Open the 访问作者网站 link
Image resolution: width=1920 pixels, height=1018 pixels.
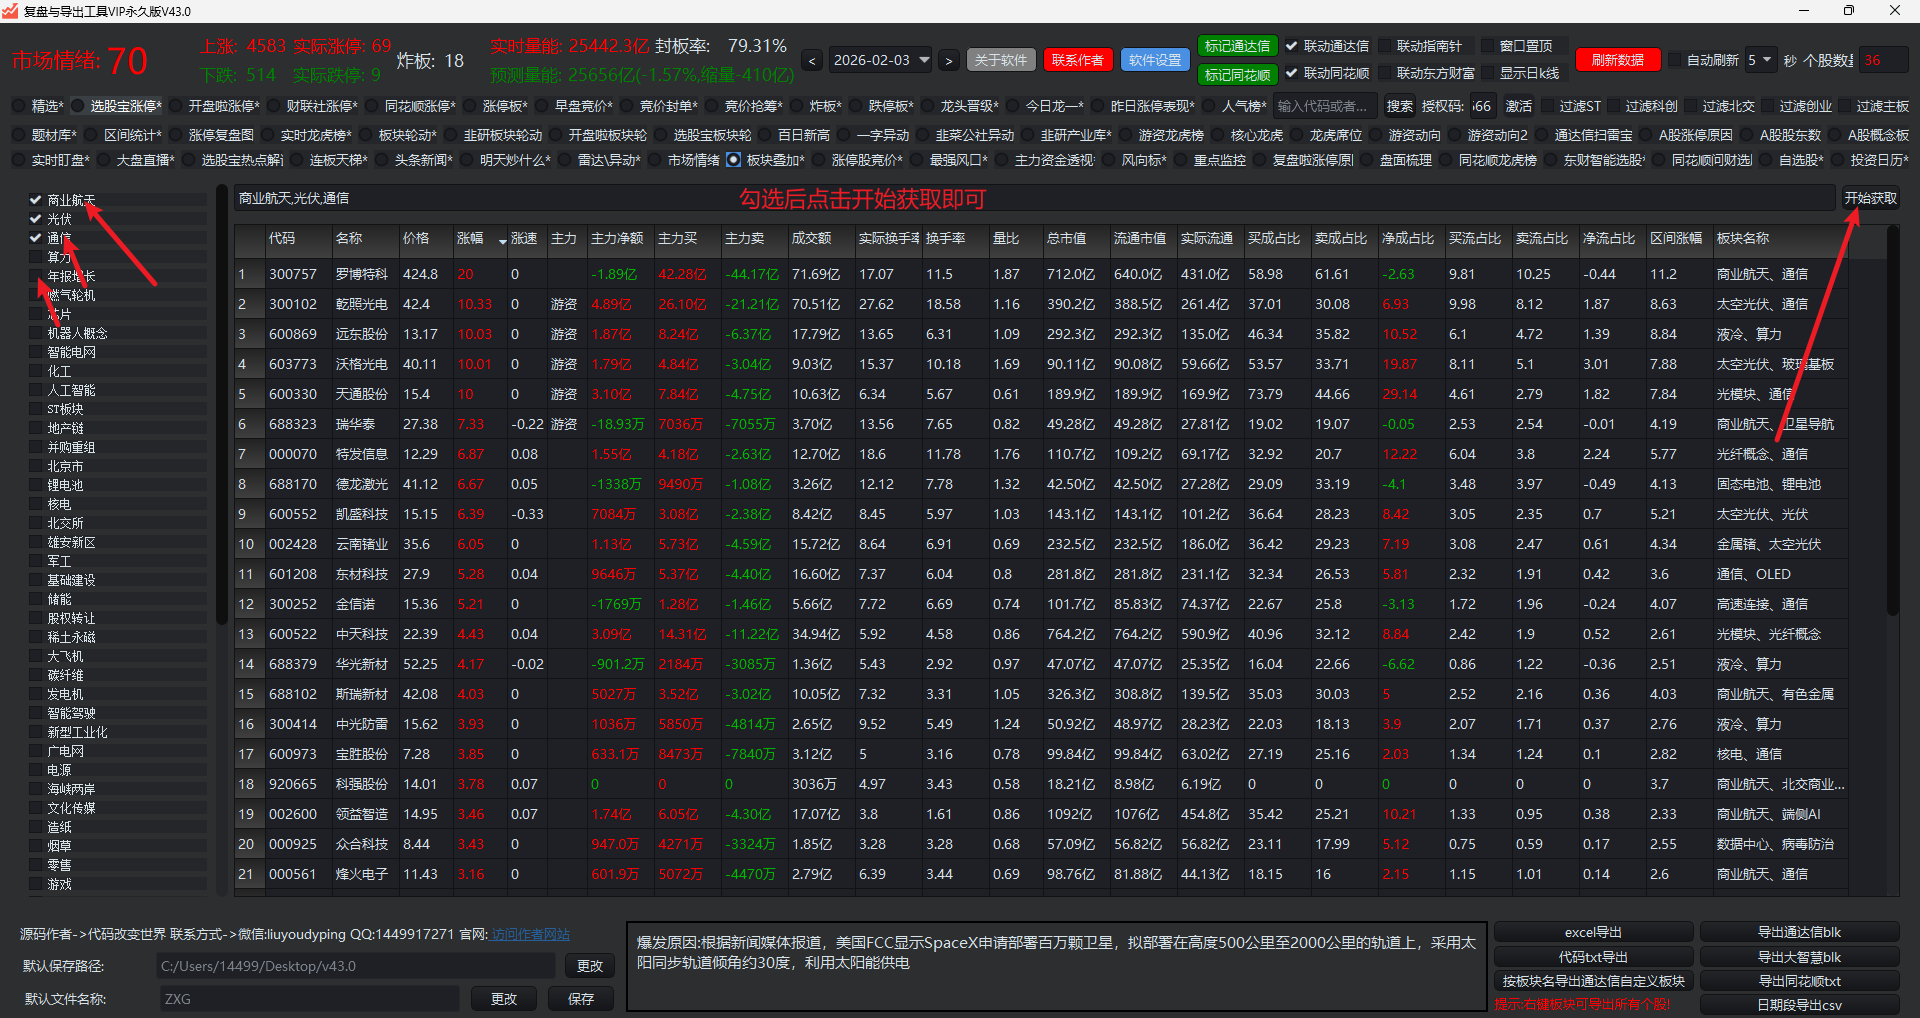click(x=530, y=934)
